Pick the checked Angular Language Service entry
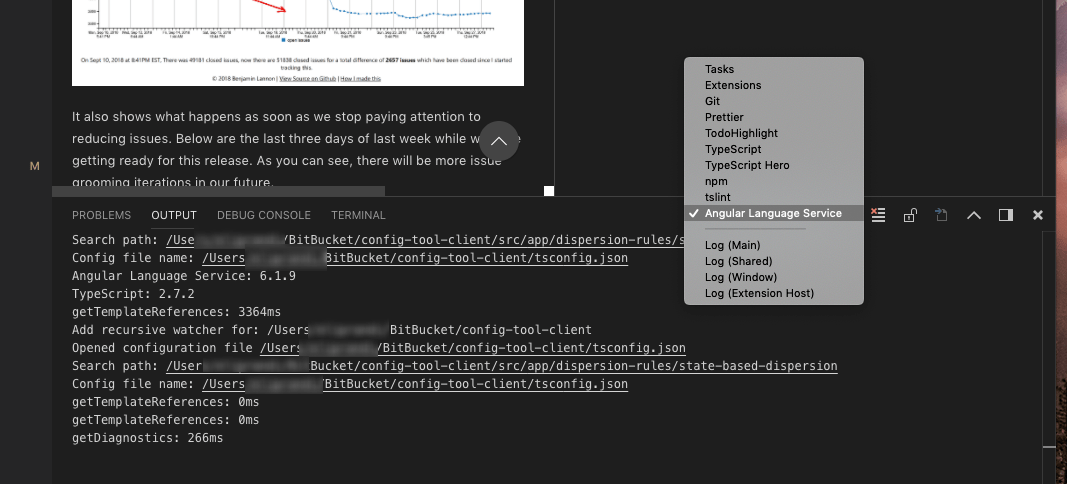 [x=774, y=213]
